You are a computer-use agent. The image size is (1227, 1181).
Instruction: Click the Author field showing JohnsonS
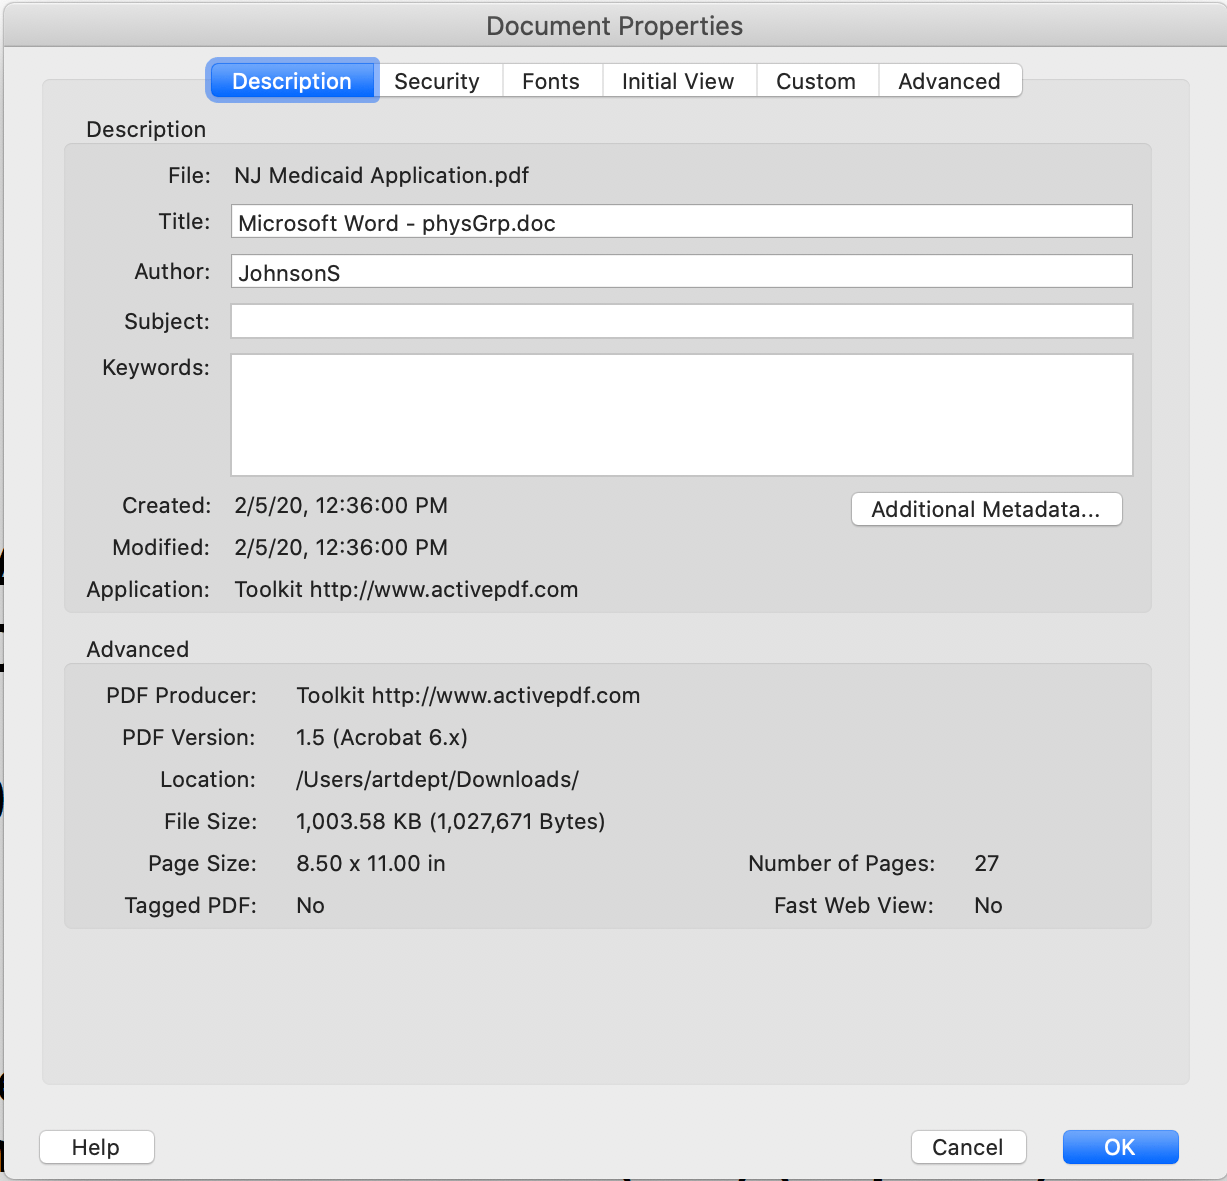(681, 271)
